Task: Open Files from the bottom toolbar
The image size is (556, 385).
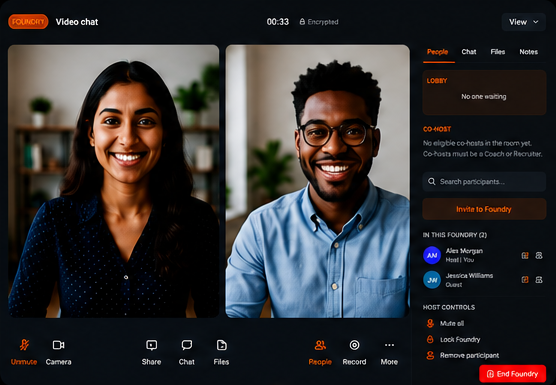Action: (221, 351)
